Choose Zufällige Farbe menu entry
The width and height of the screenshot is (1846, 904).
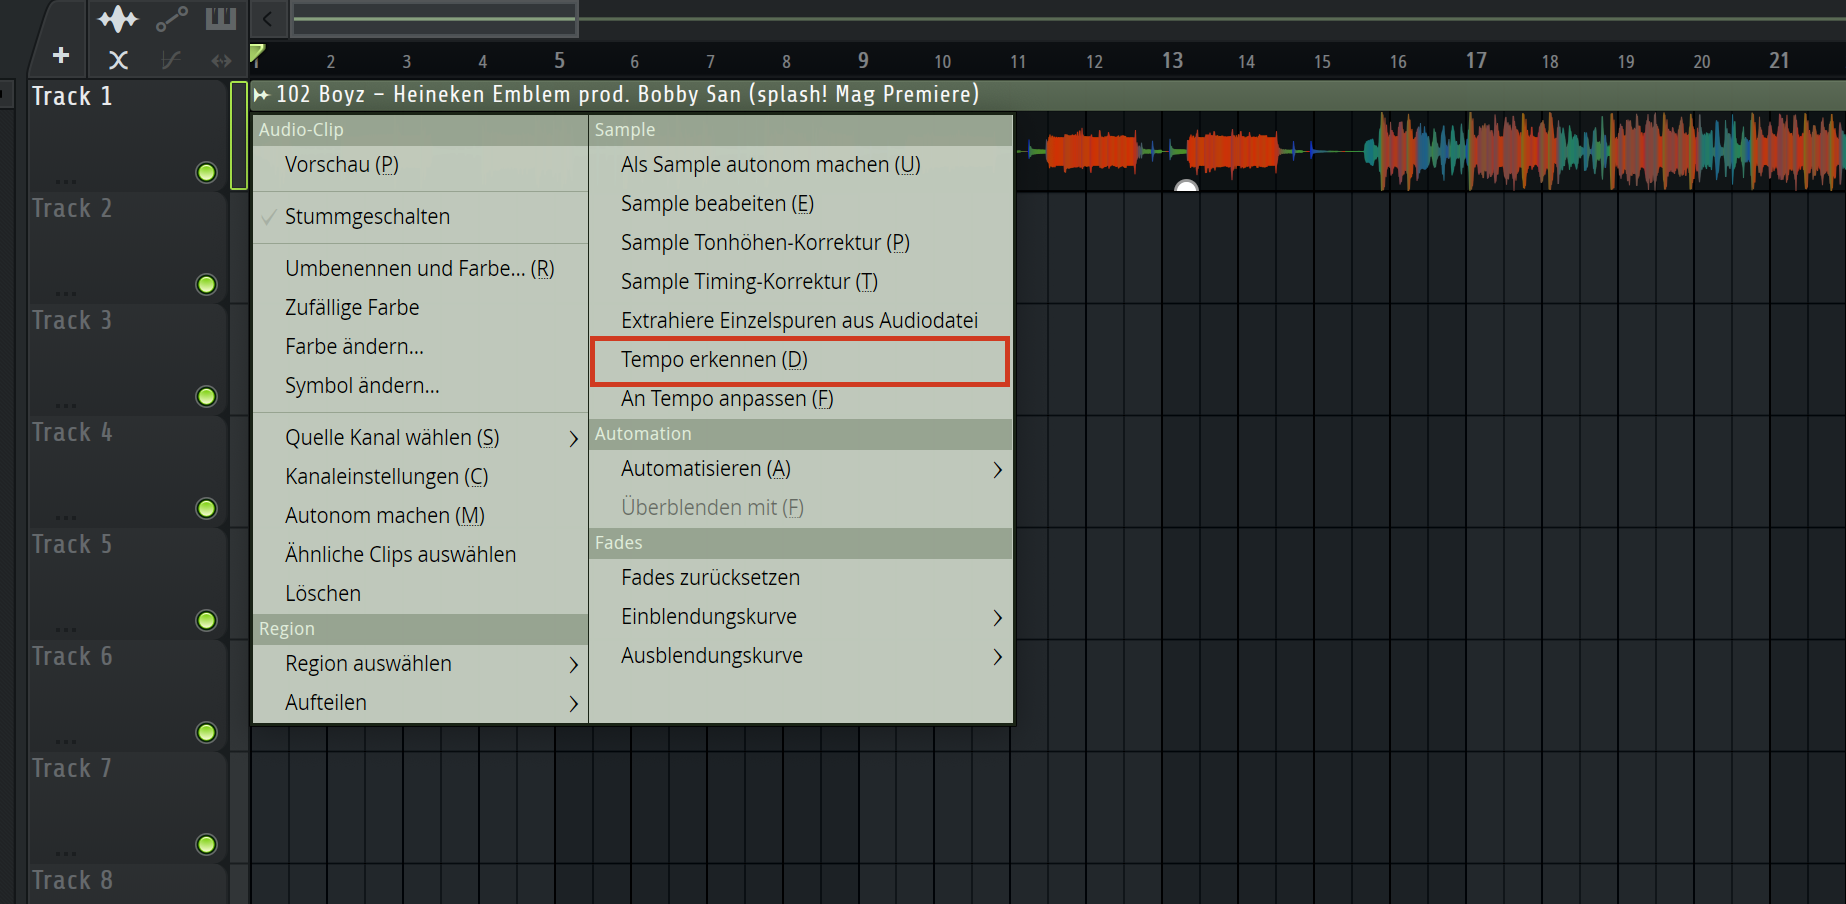(x=420, y=308)
